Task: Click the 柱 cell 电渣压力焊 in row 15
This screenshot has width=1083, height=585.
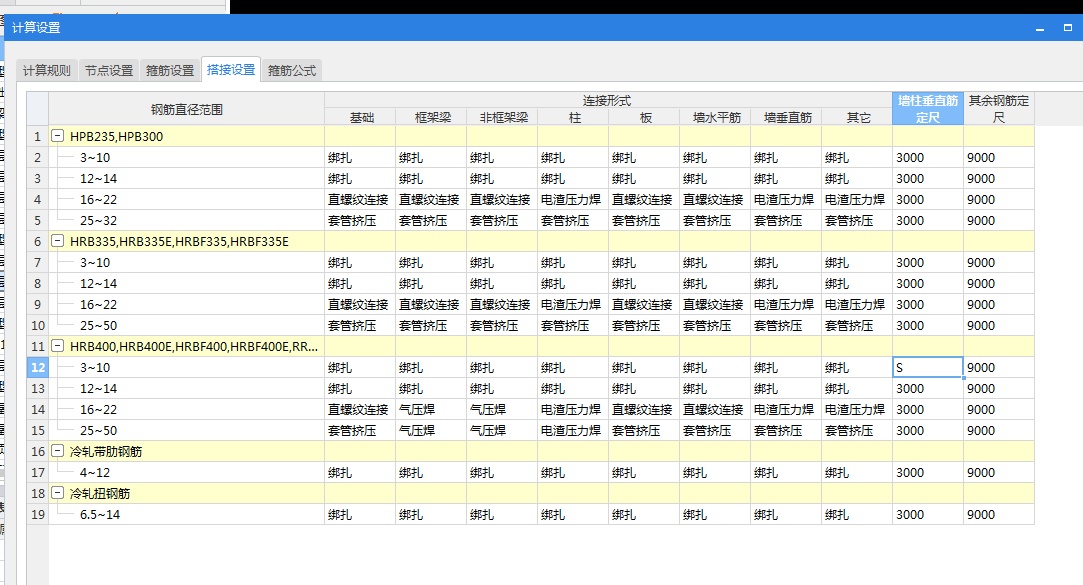Action: (573, 430)
